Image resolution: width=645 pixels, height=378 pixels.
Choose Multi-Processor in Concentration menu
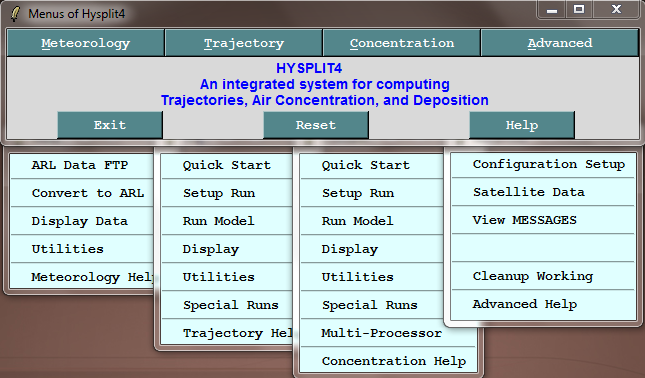click(388, 333)
